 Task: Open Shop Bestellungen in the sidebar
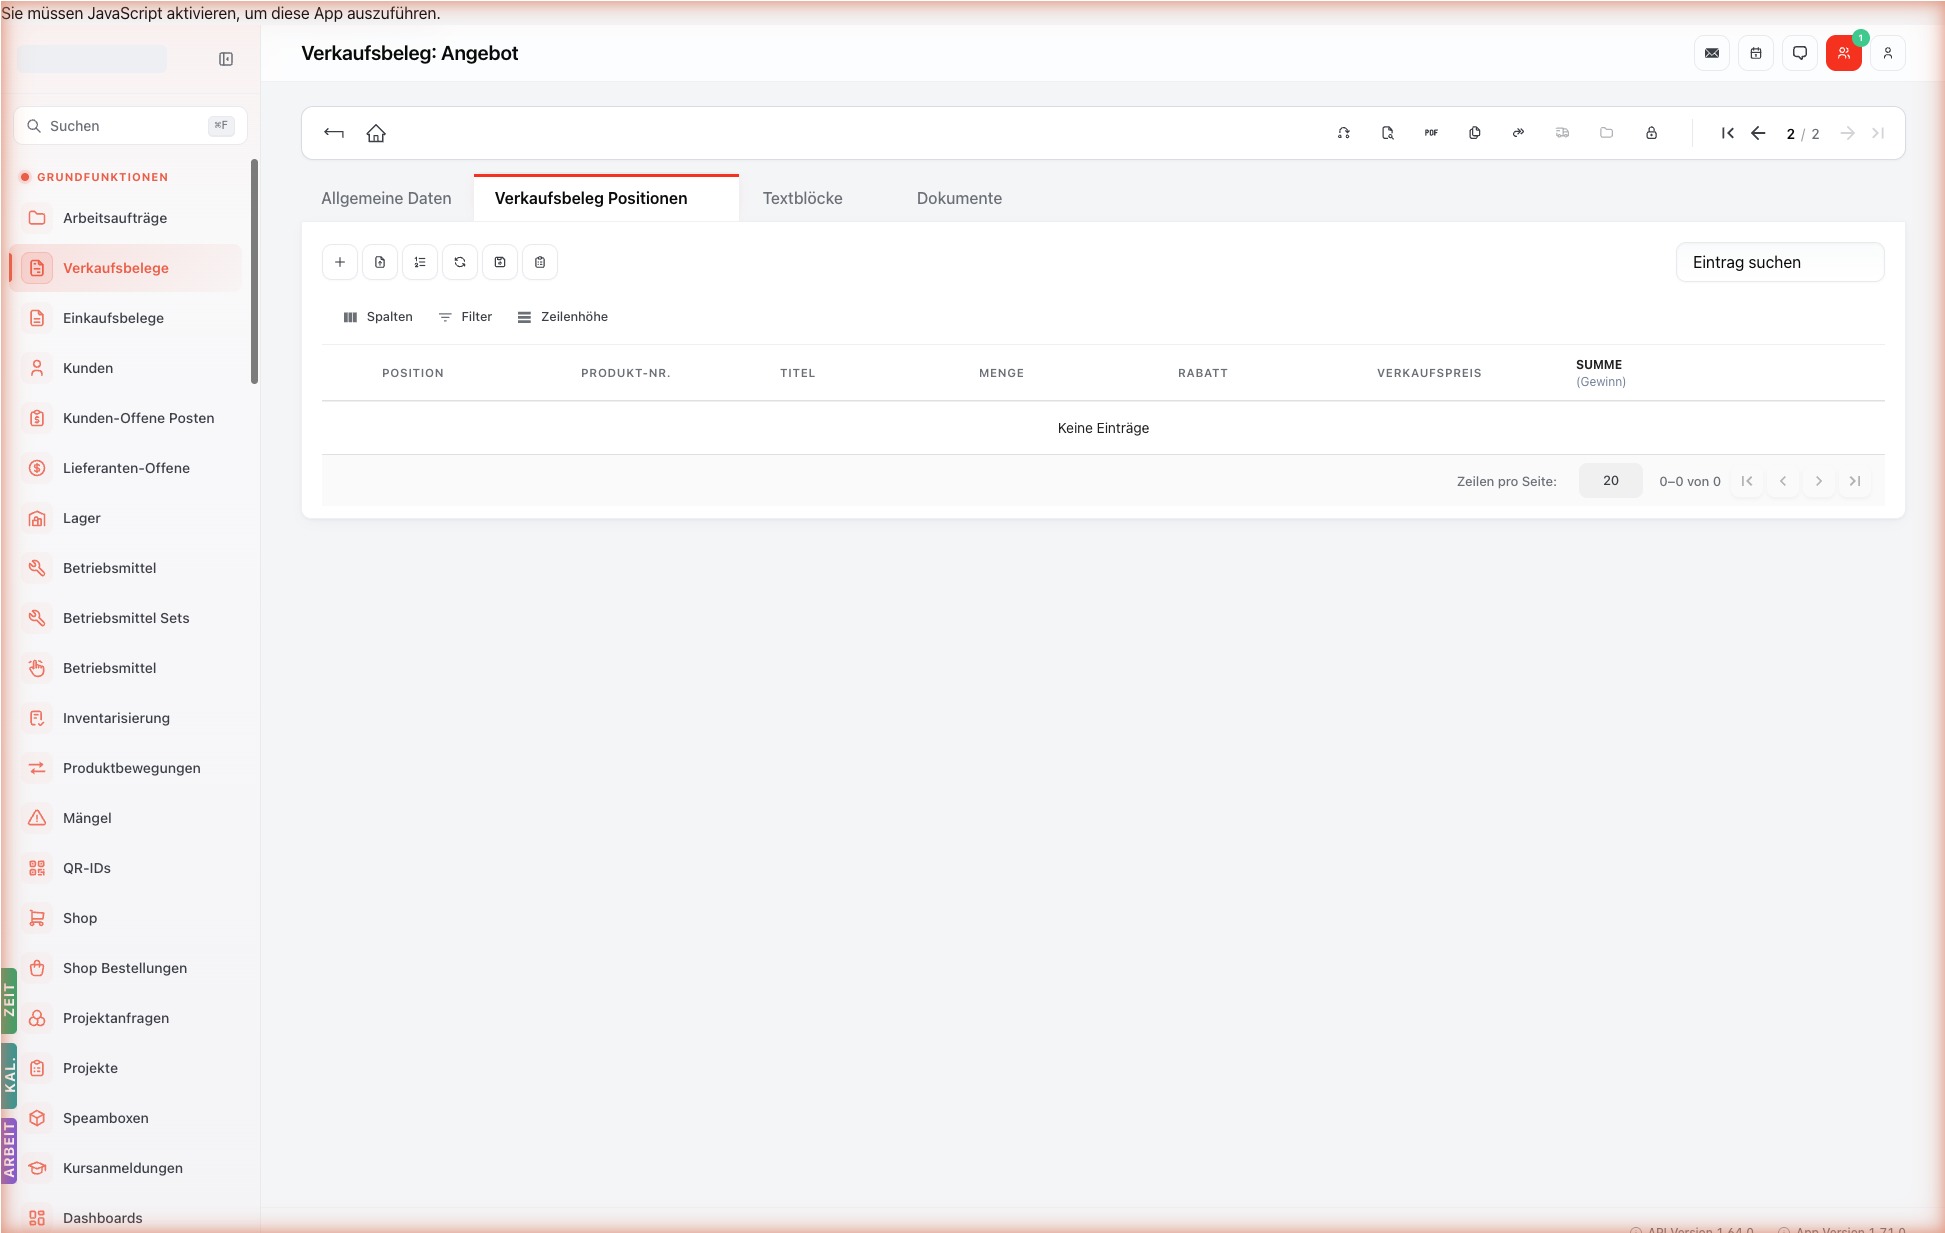point(125,968)
